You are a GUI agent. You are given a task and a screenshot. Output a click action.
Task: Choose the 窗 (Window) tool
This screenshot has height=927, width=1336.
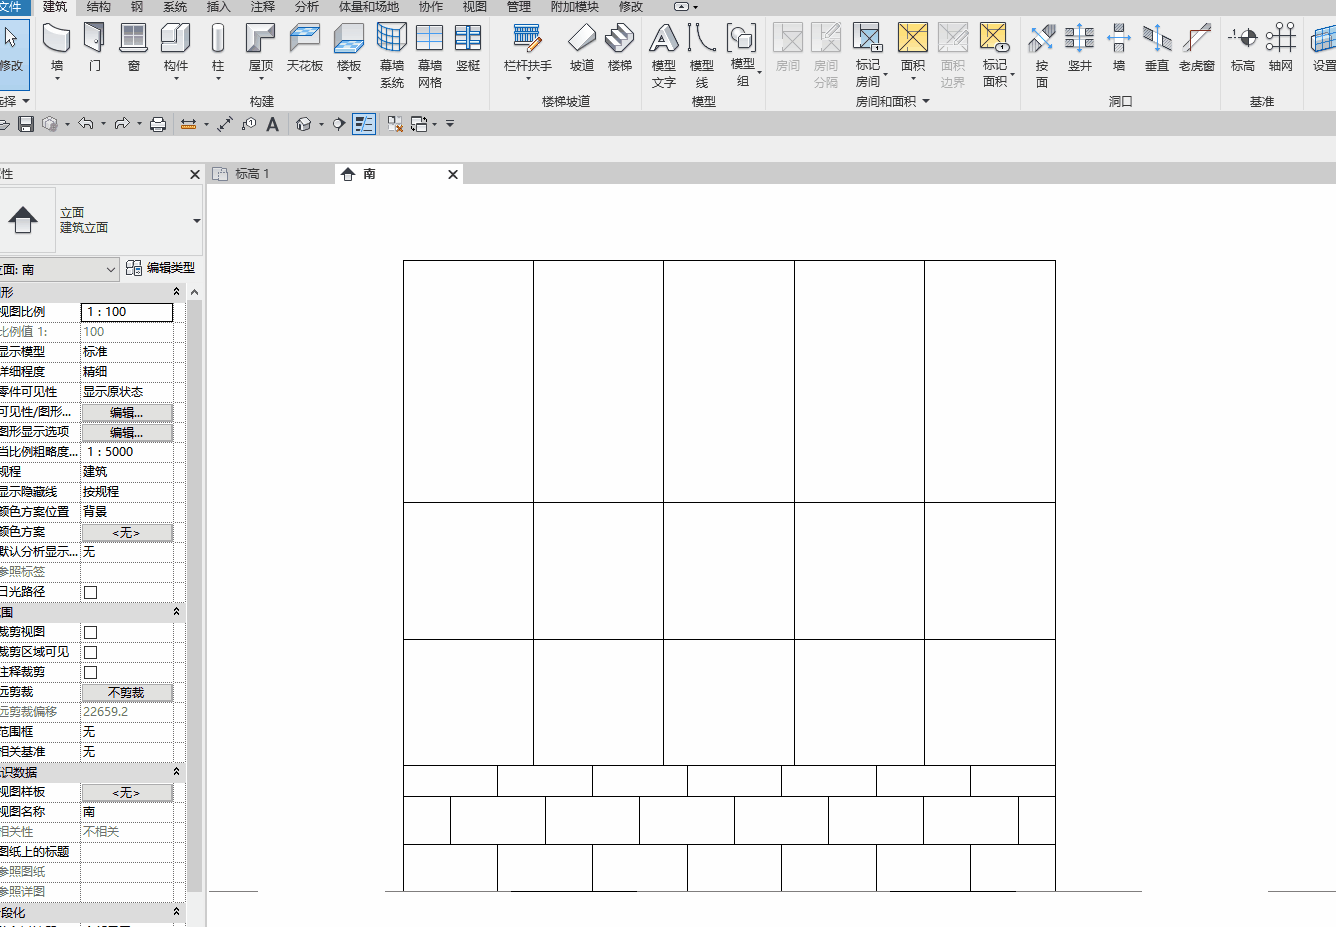[x=133, y=48]
